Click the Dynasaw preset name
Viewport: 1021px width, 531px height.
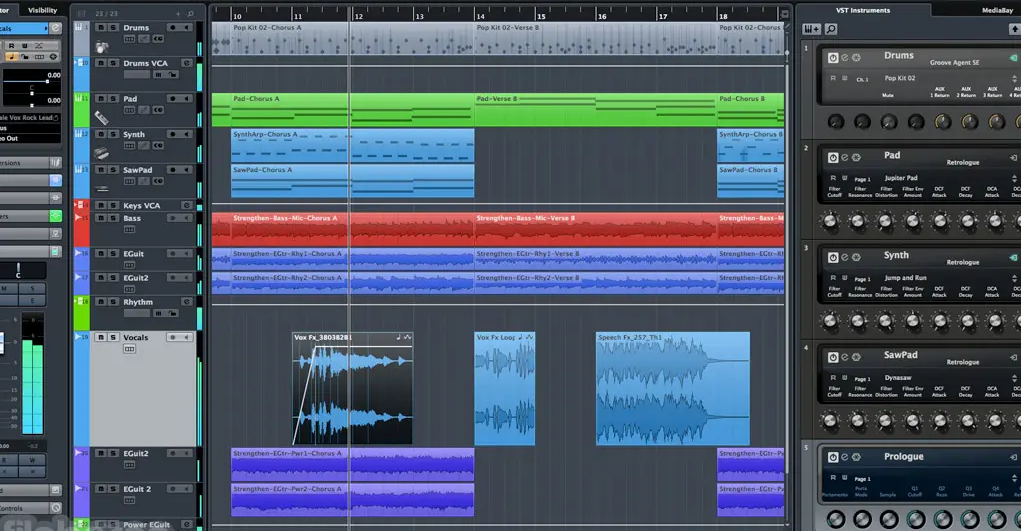click(x=898, y=377)
